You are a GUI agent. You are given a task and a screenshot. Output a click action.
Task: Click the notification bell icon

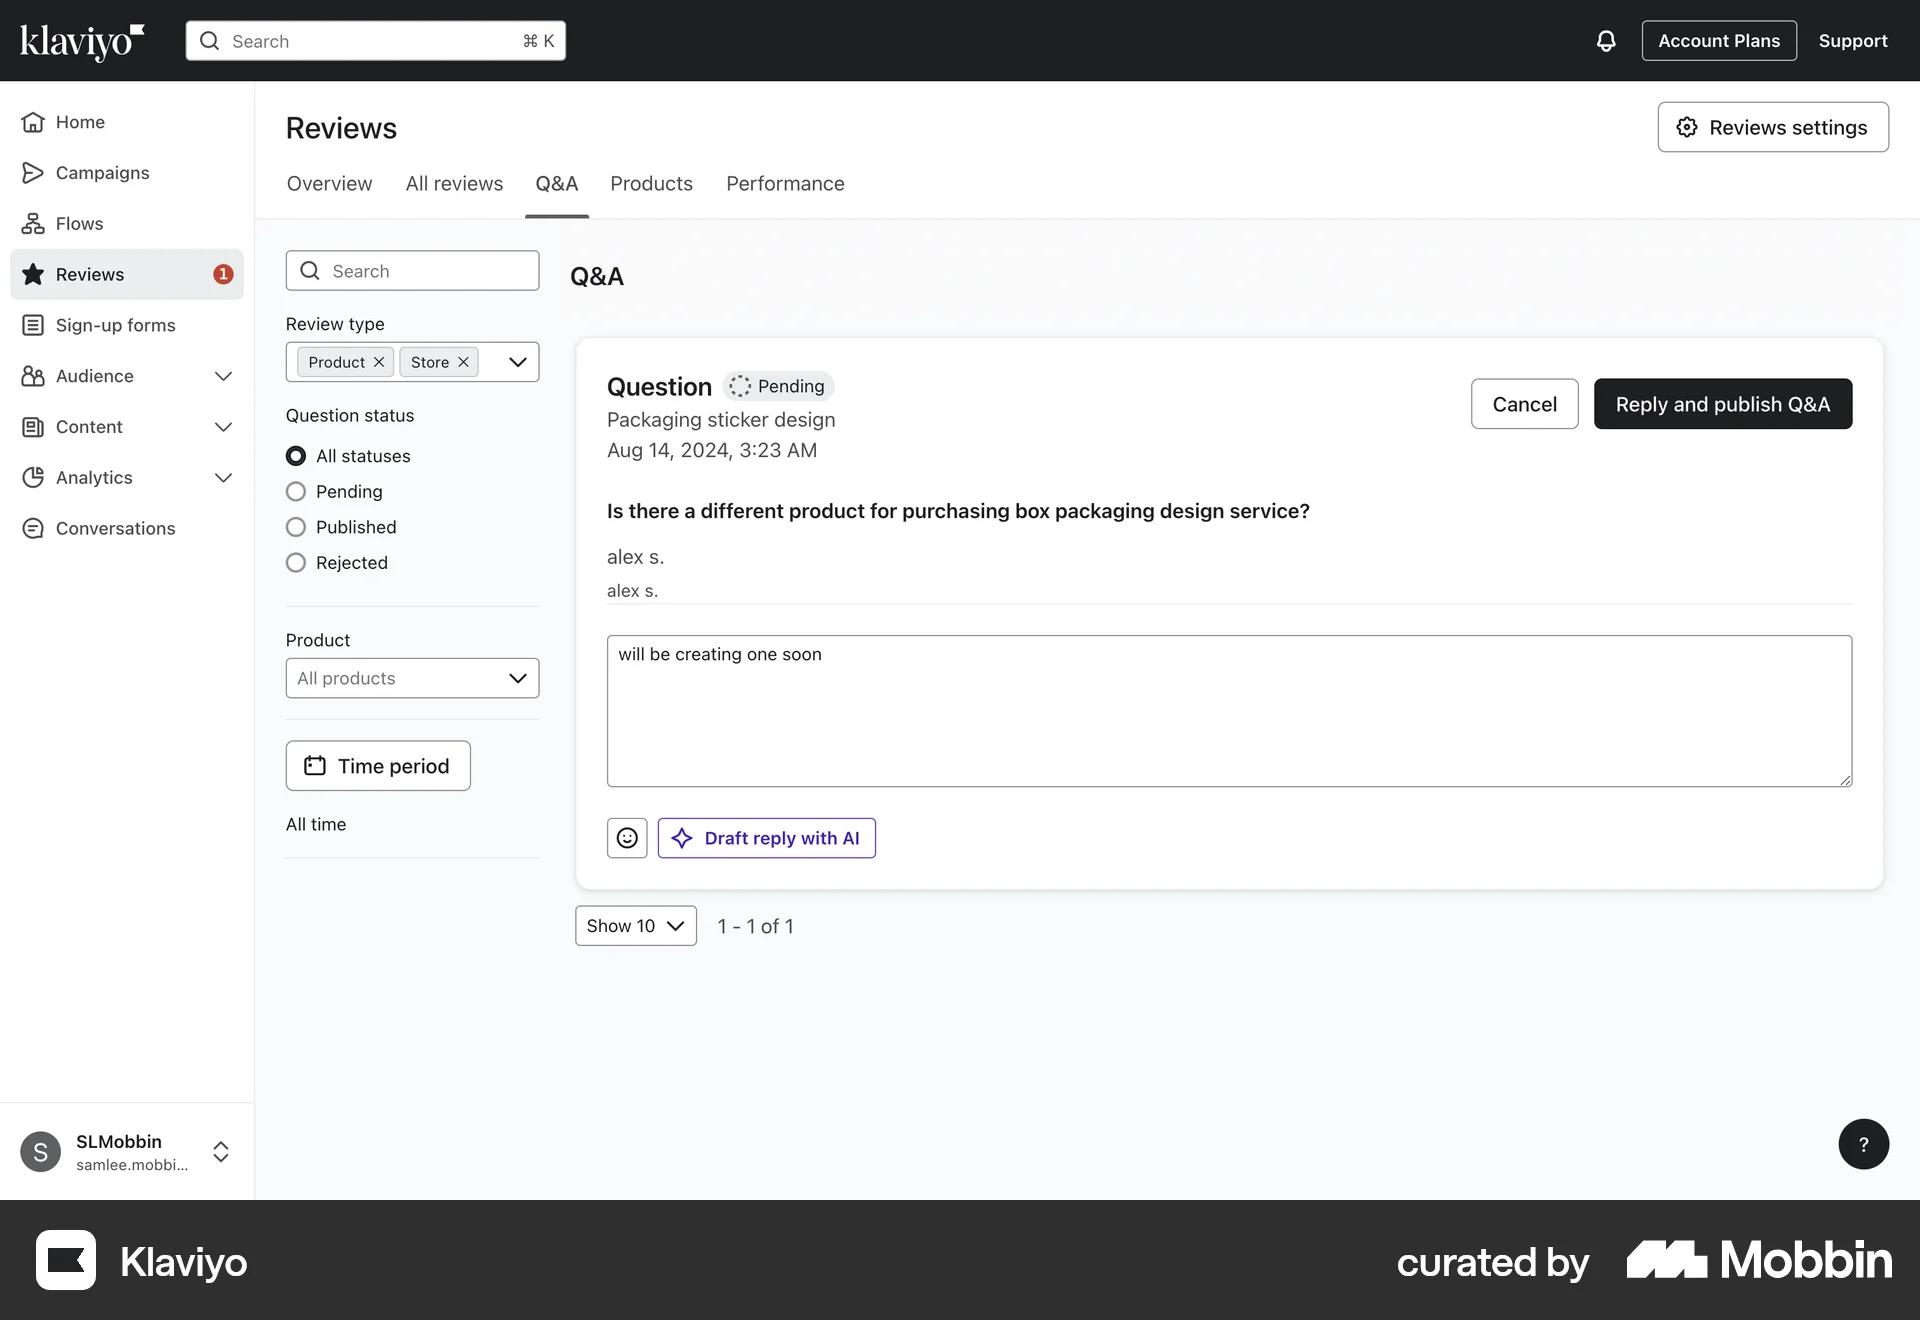click(1605, 41)
